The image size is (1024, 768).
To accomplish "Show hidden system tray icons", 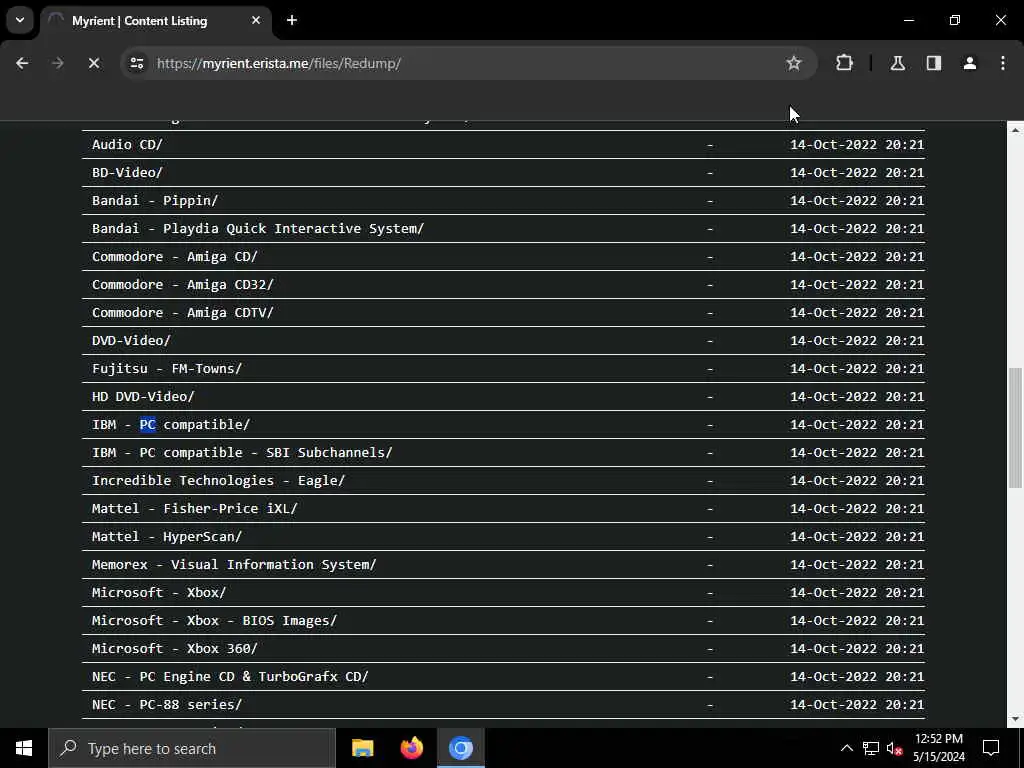I will point(846,748).
